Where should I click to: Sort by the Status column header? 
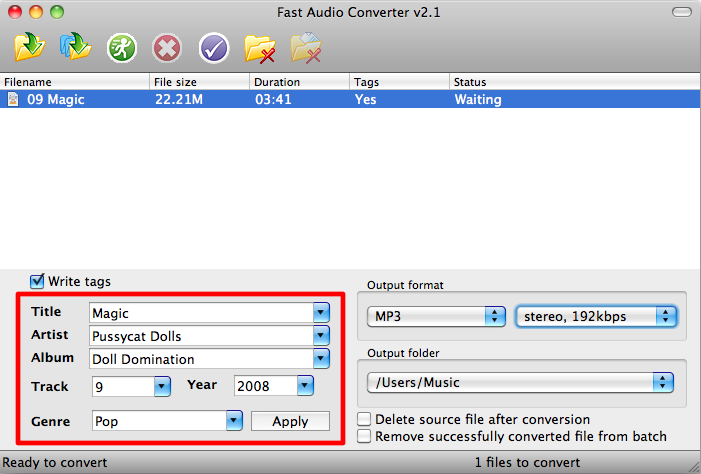coord(575,82)
